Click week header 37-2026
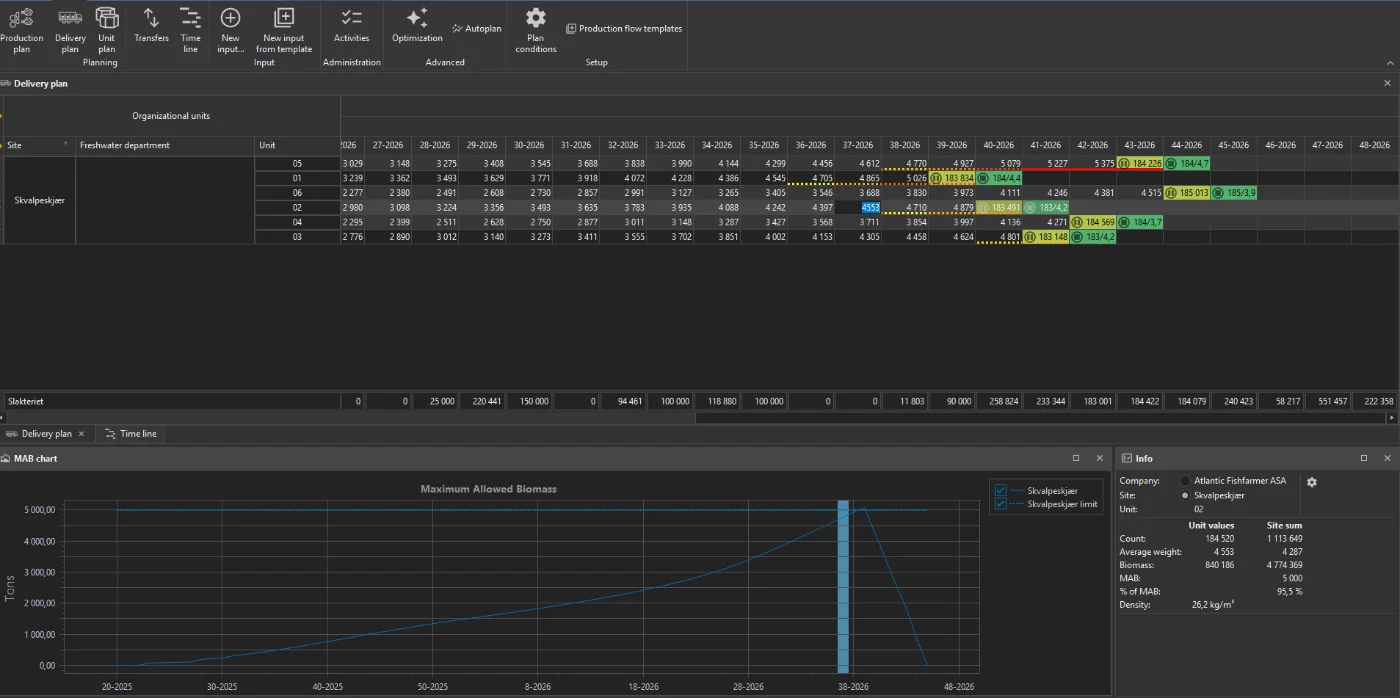The width and height of the screenshot is (1400, 698). [857, 145]
